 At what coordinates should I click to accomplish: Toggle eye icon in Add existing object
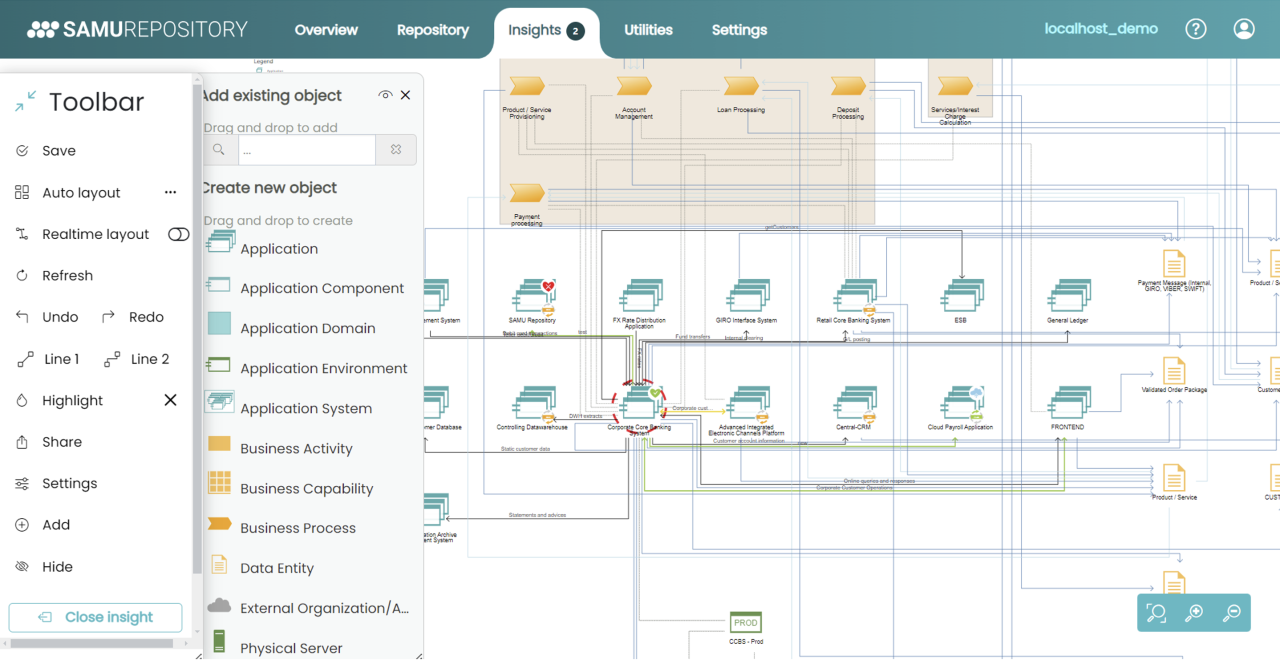[x=385, y=95]
